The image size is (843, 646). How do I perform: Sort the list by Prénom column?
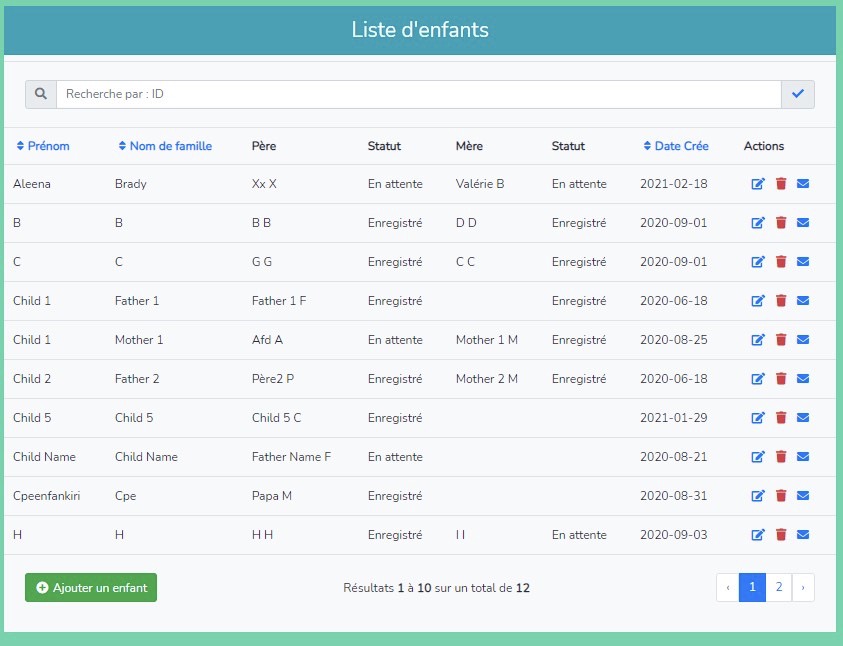pyautogui.click(x=43, y=146)
